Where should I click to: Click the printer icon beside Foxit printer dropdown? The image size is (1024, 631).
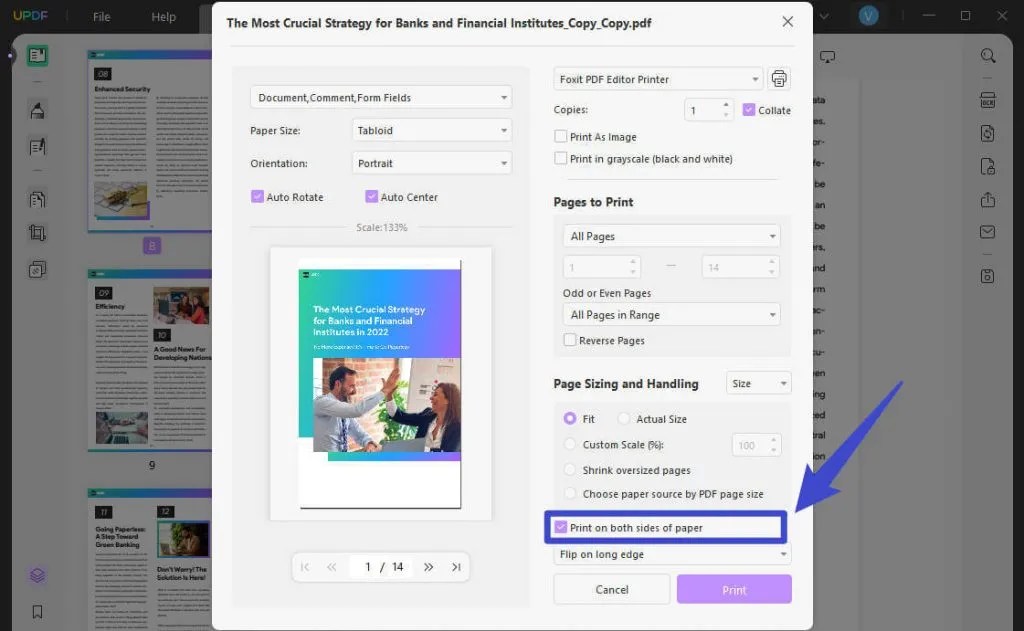click(779, 78)
